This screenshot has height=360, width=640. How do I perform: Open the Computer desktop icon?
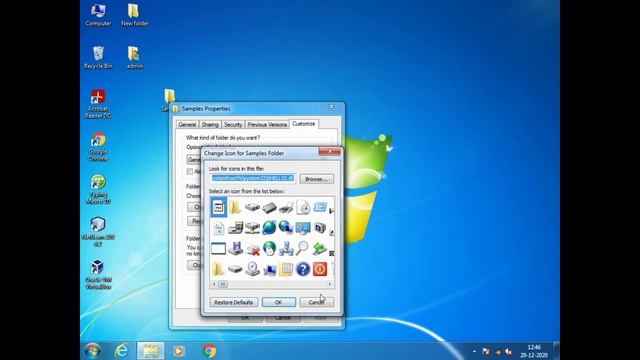pyautogui.click(x=98, y=15)
